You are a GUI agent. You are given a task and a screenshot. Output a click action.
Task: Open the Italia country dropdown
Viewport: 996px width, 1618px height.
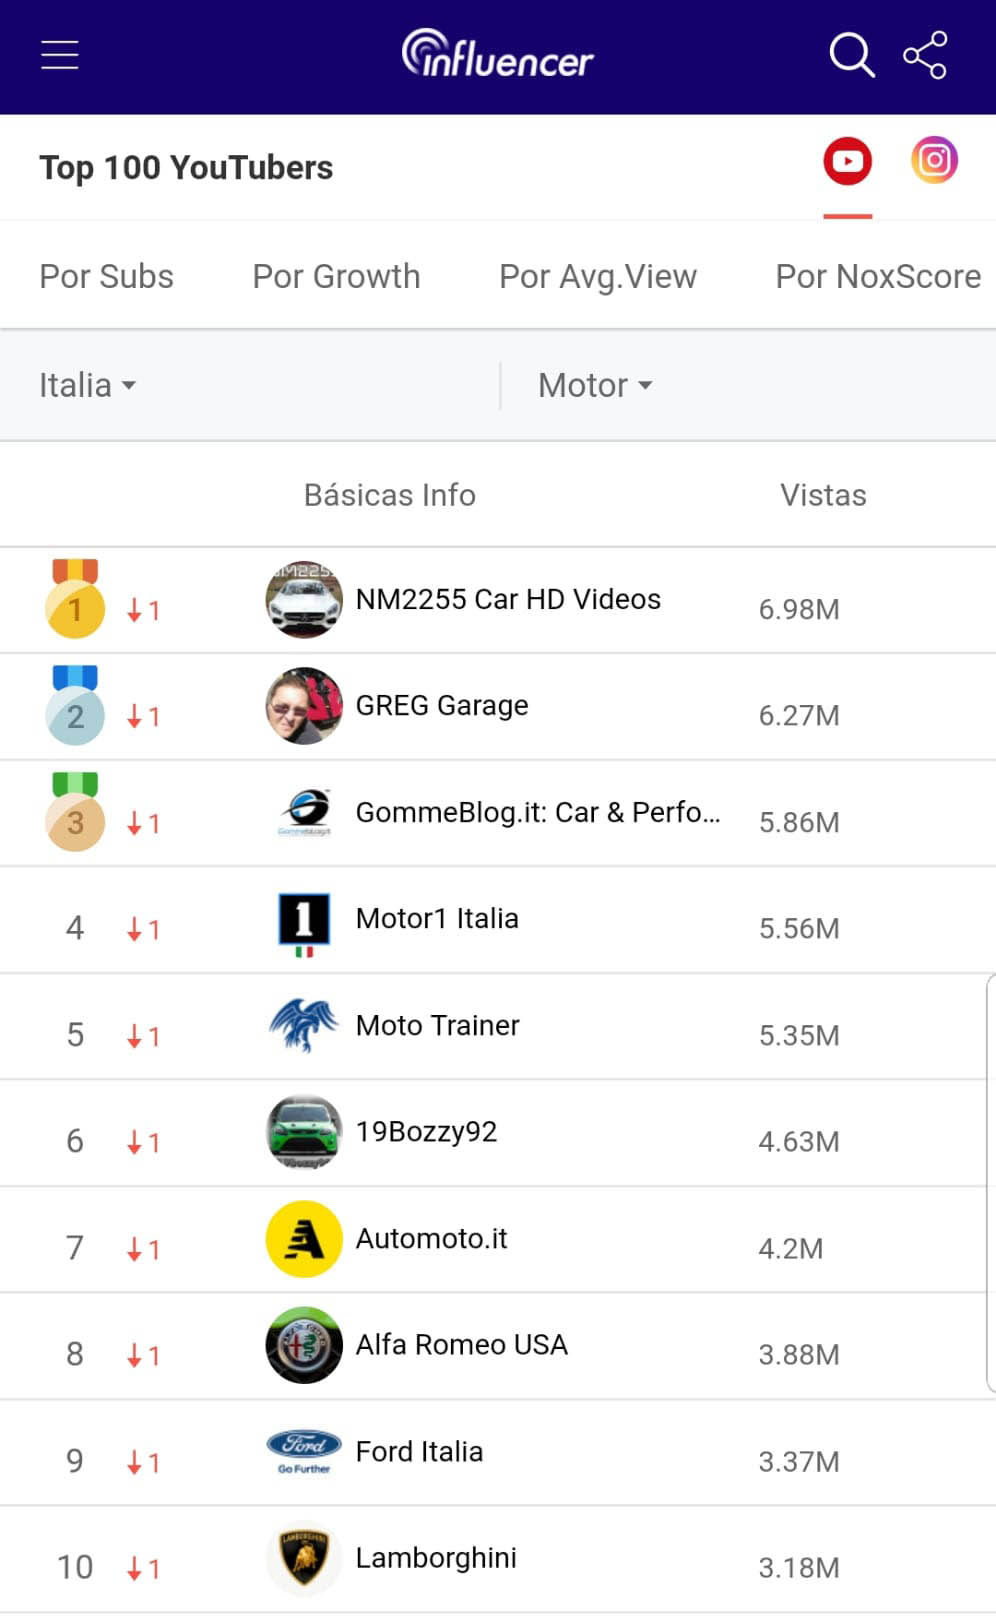point(87,385)
